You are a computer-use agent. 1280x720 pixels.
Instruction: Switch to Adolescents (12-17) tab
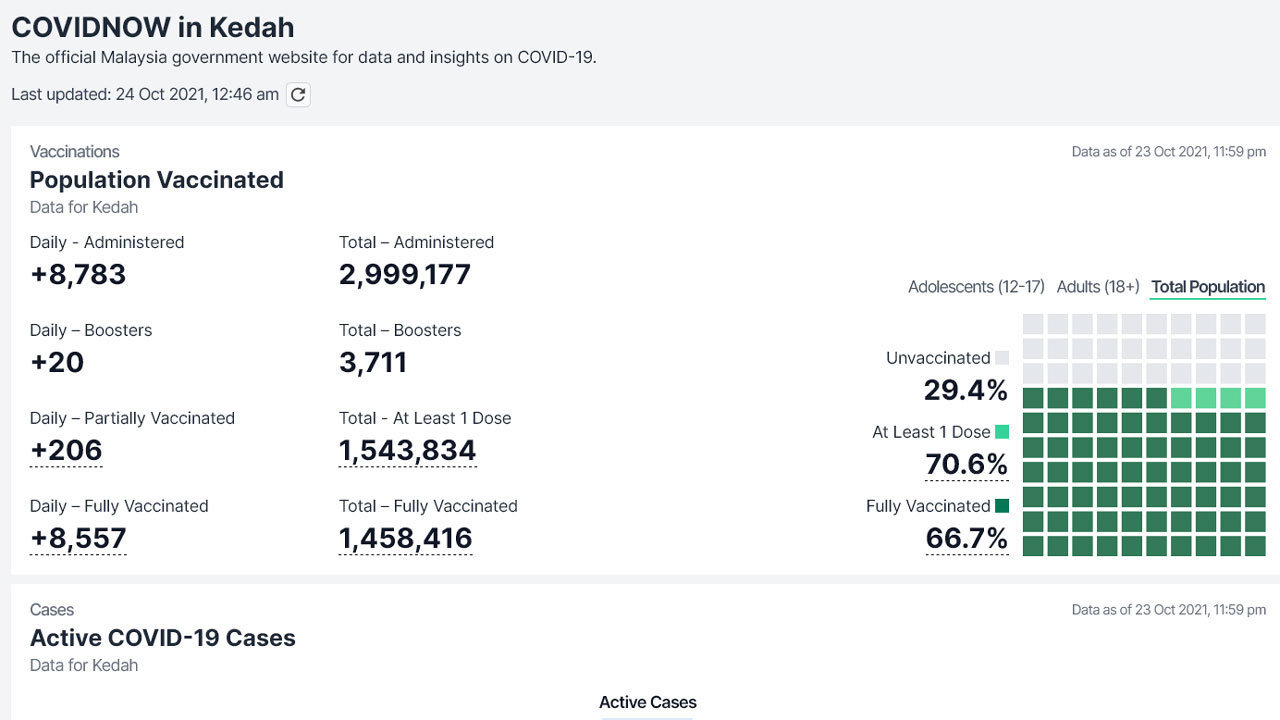(x=976, y=287)
